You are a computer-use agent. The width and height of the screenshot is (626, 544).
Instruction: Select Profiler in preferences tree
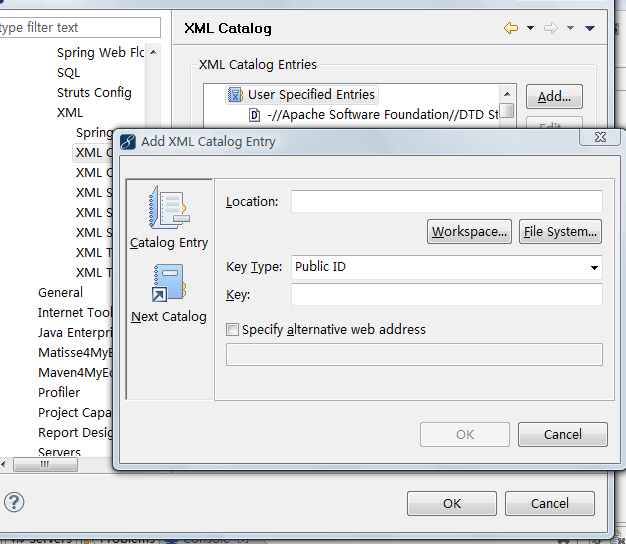59,392
